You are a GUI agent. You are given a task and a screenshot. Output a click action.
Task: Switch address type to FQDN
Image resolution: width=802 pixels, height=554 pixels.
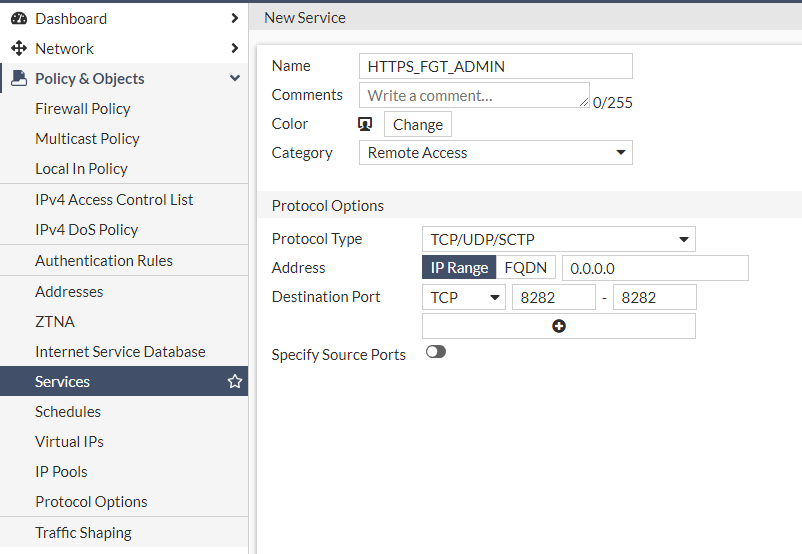point(525,268)
